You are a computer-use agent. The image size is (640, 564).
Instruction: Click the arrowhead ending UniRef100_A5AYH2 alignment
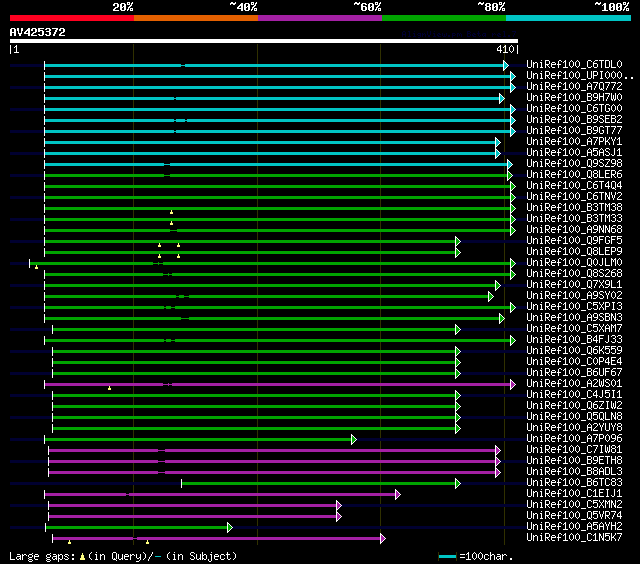[x=230, y=528]
